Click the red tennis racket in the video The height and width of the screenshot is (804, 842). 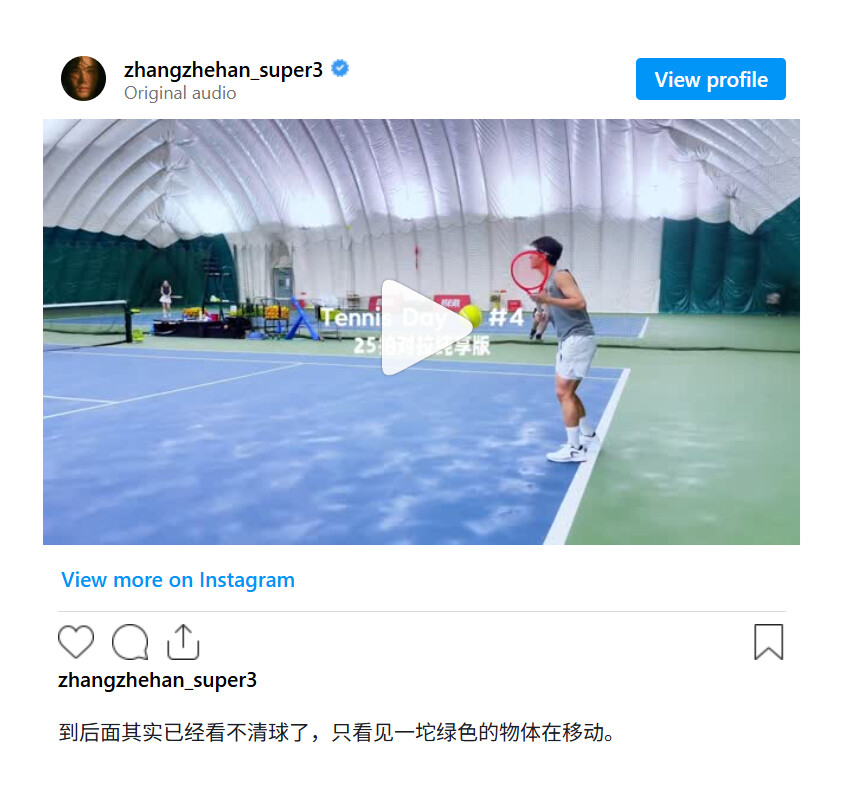click(x=529, y=271)
